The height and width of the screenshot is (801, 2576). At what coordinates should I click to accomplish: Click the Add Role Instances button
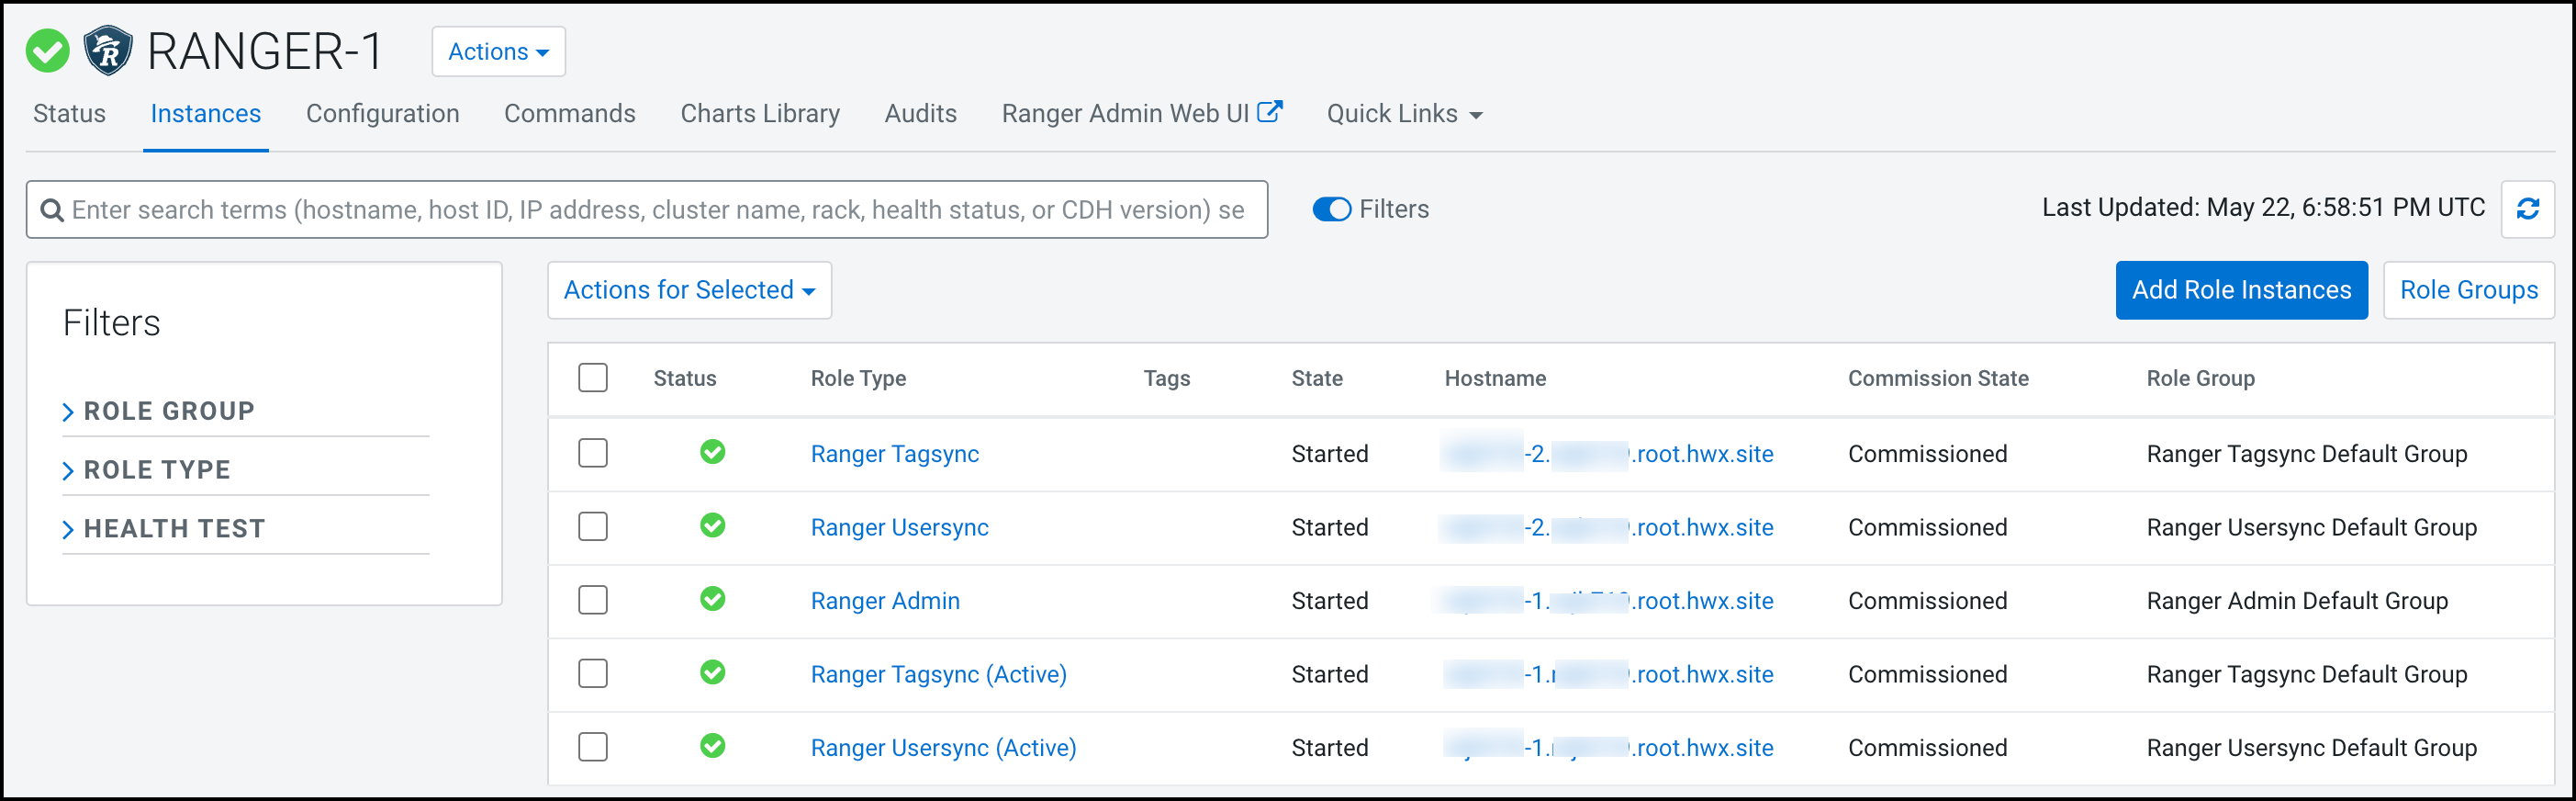[2240, 290]
